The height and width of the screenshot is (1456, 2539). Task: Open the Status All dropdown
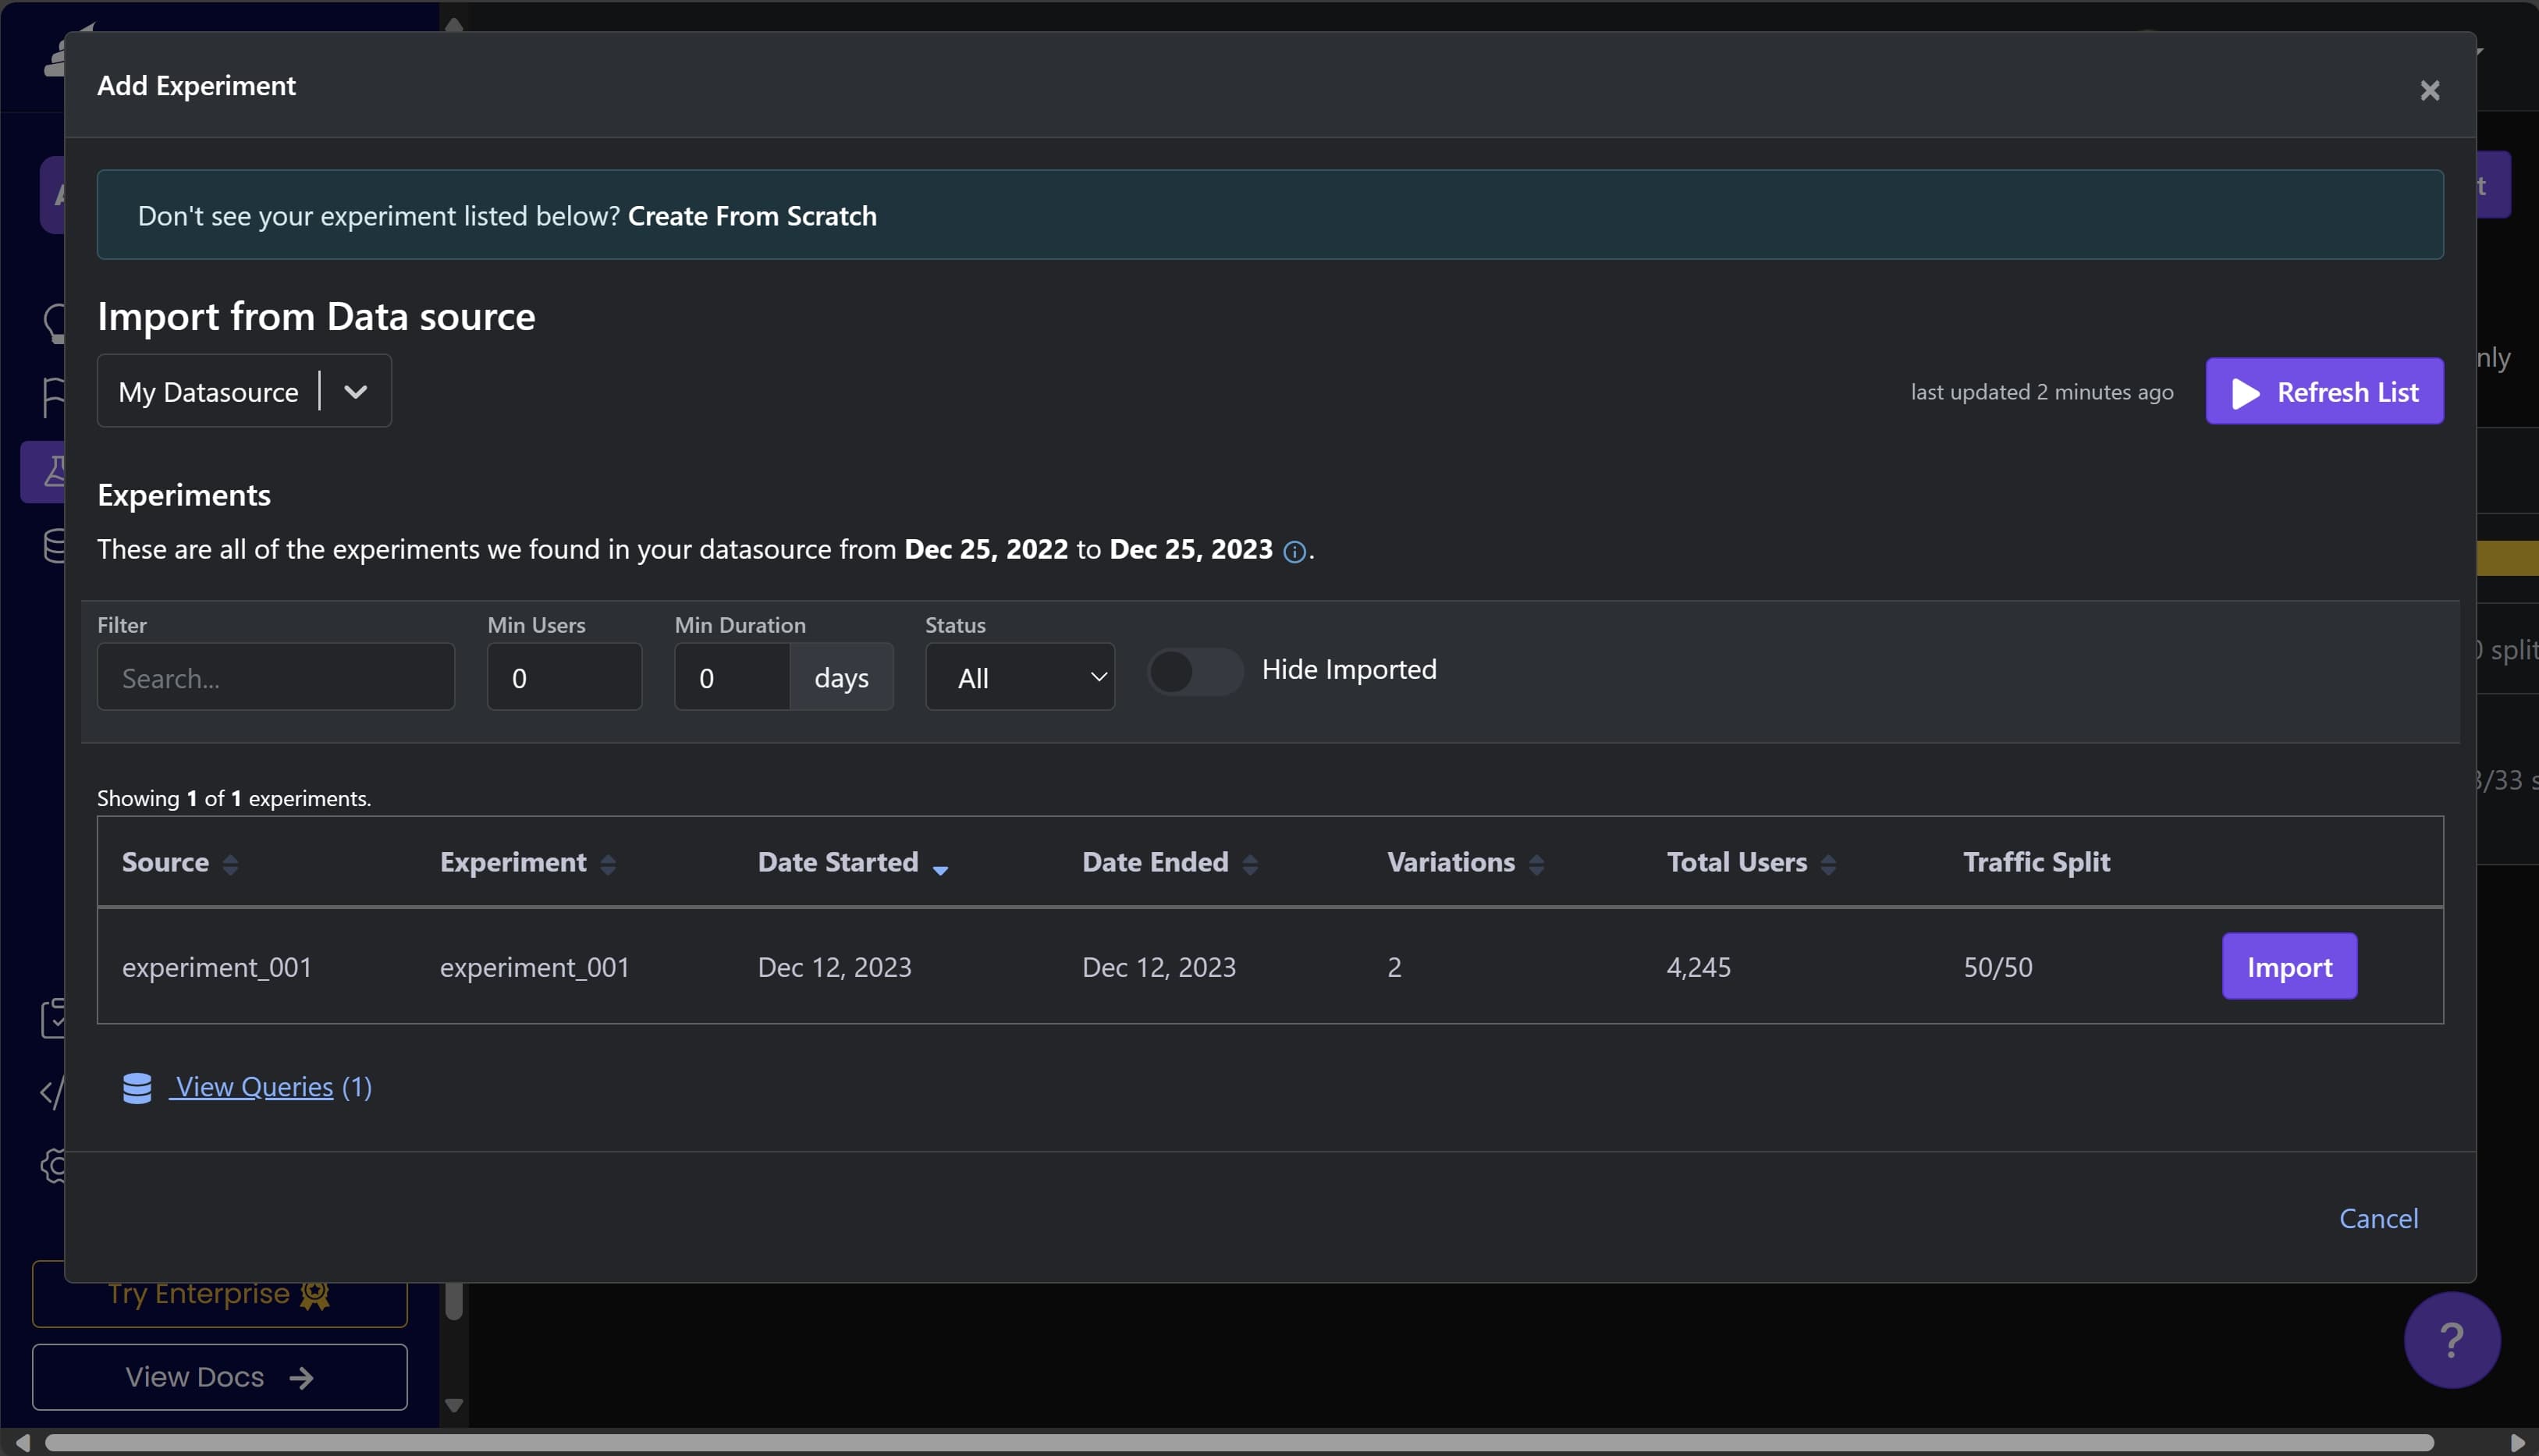[x=1019, y=677]
